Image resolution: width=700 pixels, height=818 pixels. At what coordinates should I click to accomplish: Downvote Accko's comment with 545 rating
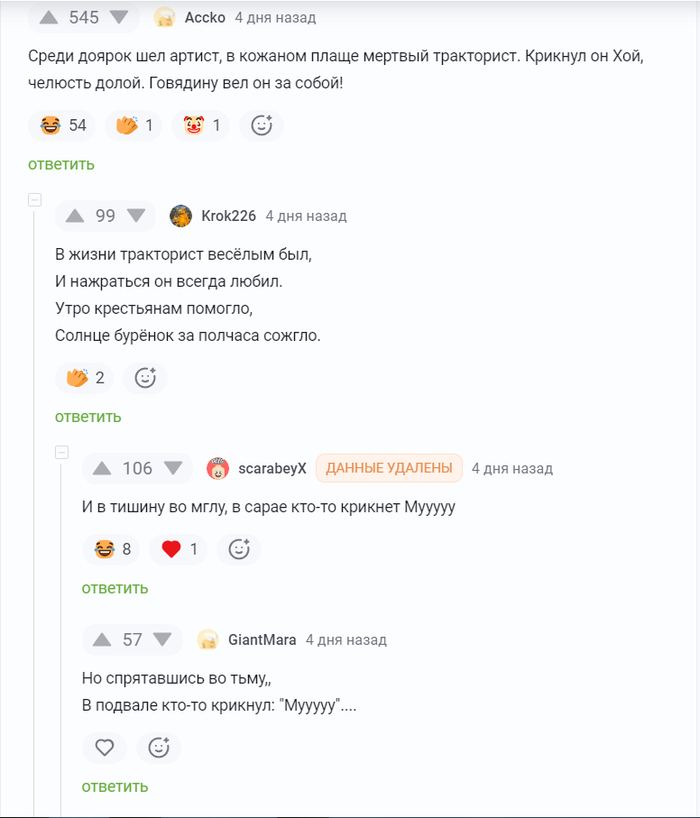pos(119,17)
